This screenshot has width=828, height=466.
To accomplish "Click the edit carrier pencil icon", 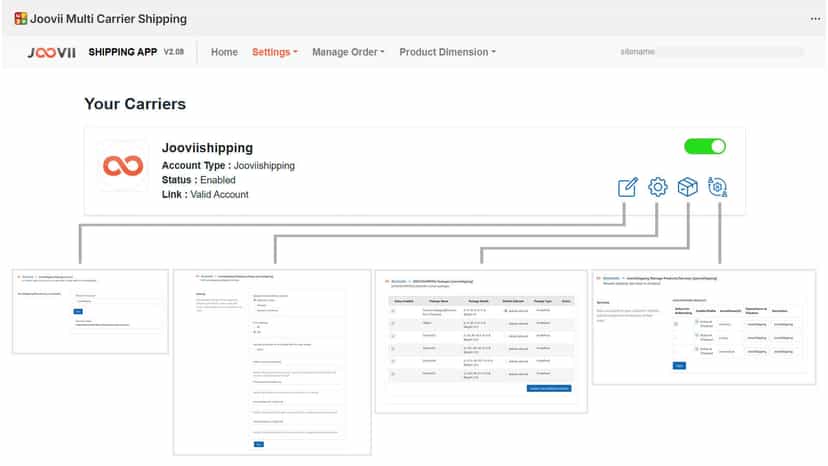I will (x=628, y=187).
